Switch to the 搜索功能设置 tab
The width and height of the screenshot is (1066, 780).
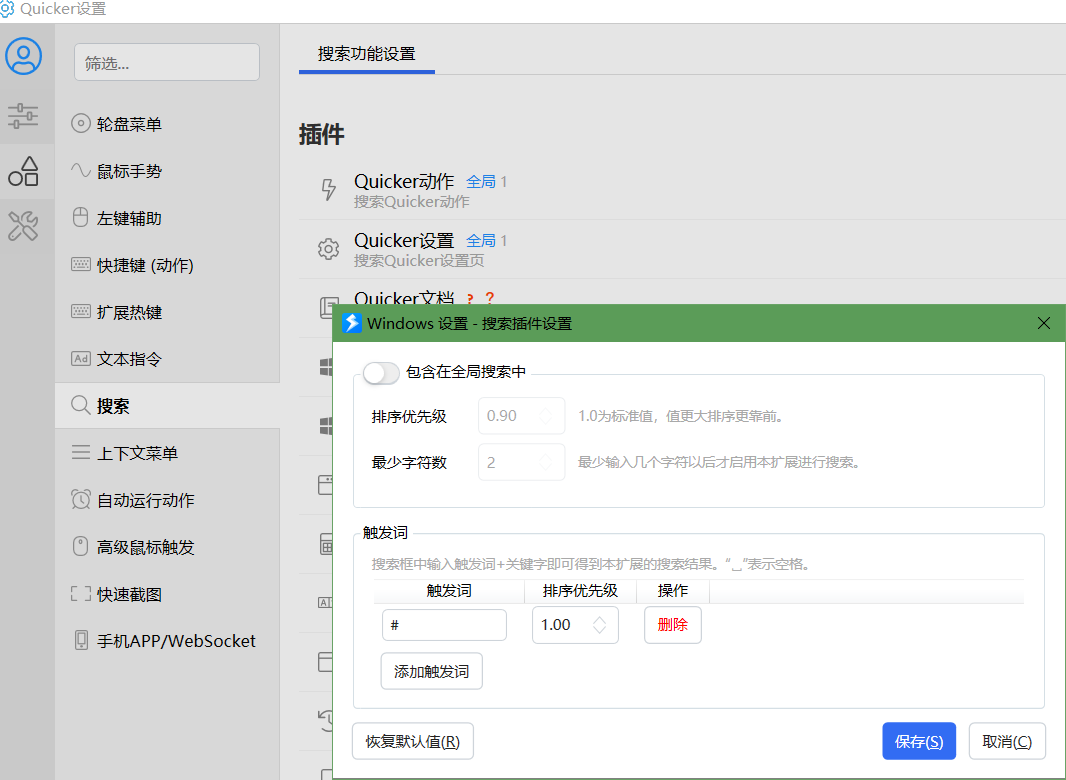click(x=366, y=52)
